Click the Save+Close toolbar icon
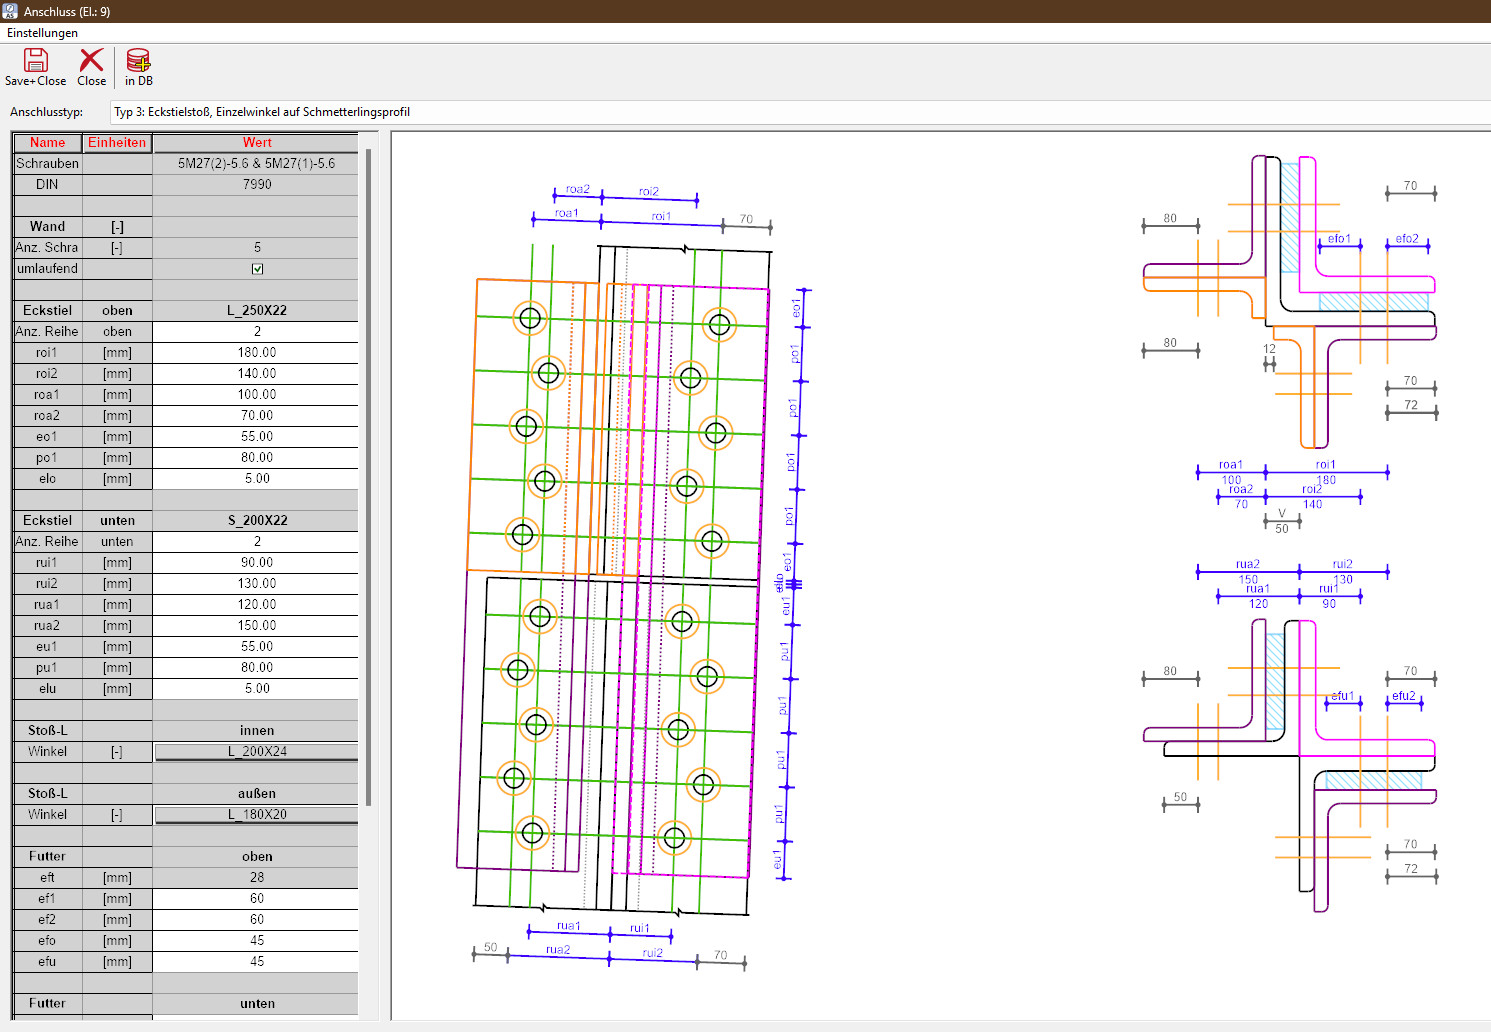This screenshot has width=1491, height=1032. [x=35, y=67]
